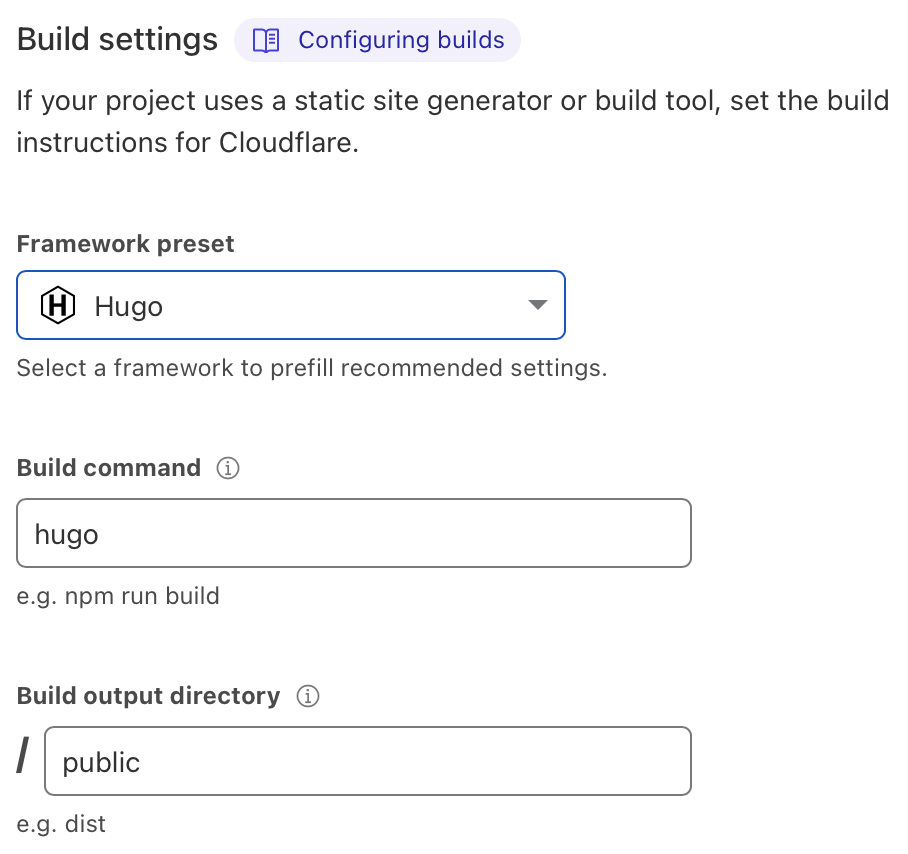
Task: Click the build instructions description paragraph
Action: tap(453, 122)
